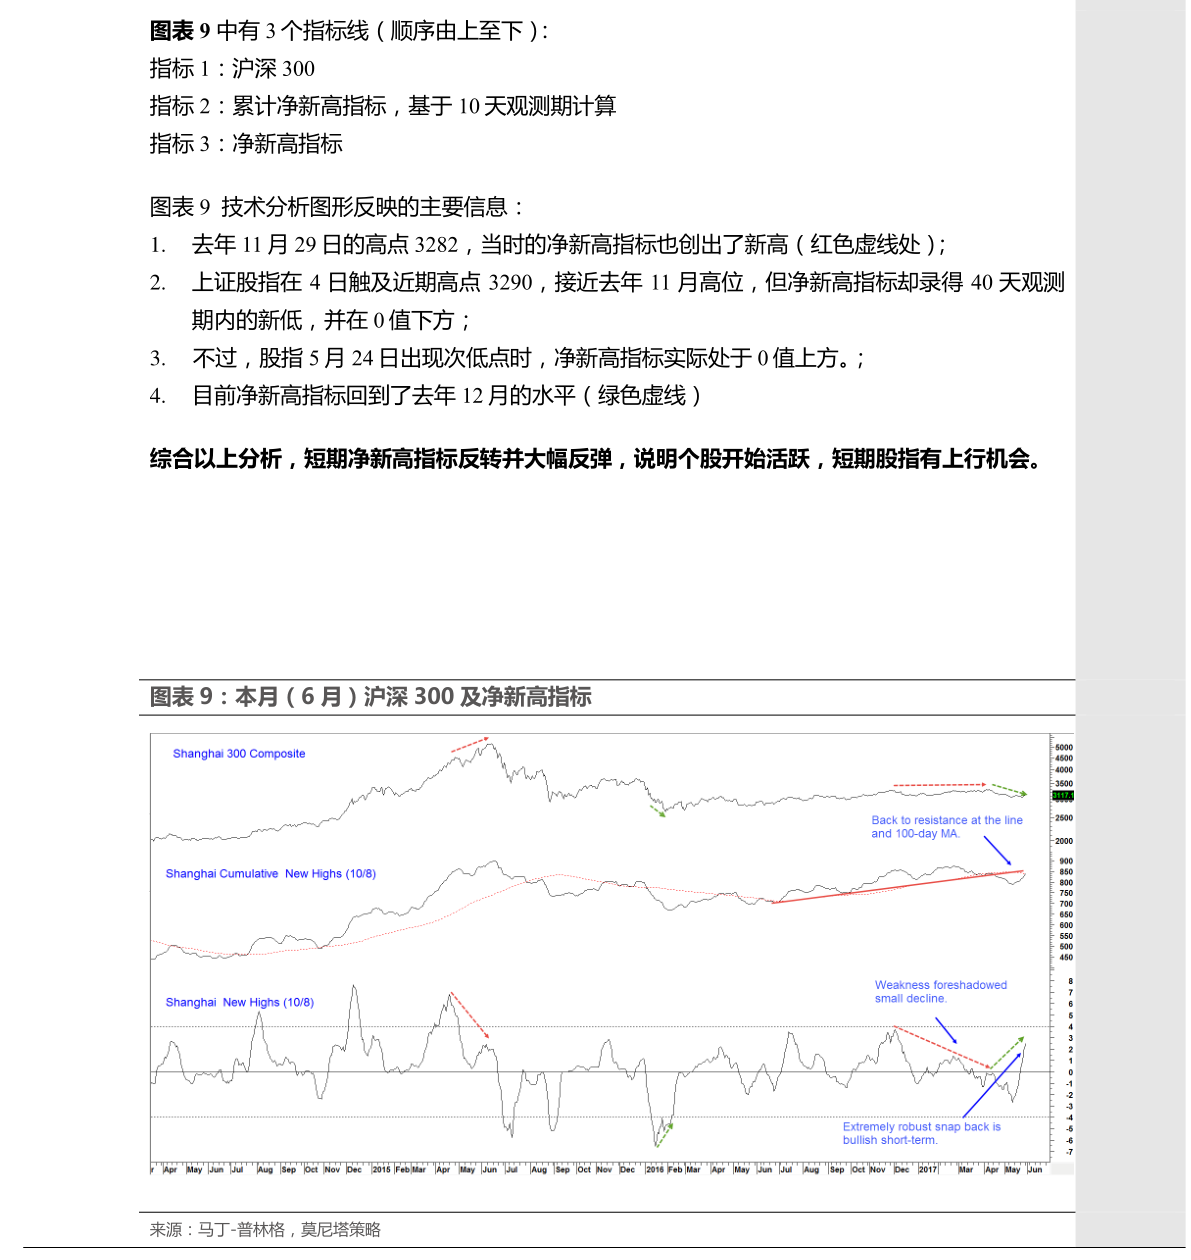Click the long solid red trendline
This screenshot has width=1191, height=1260.
900,886
